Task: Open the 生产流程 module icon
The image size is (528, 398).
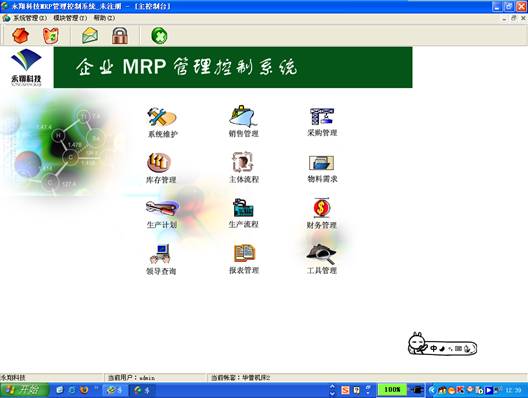Action: (x=243, y=207)
